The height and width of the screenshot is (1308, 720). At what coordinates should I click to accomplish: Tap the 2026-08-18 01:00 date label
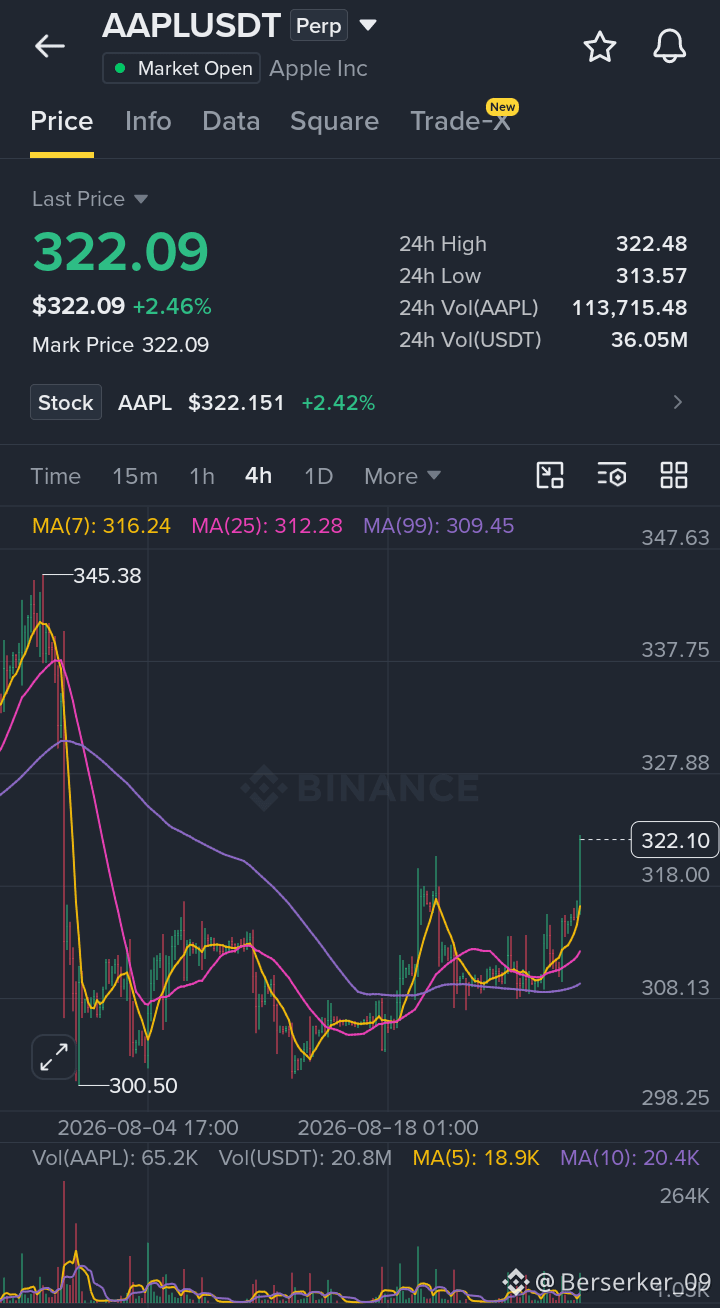point(388,1128)
